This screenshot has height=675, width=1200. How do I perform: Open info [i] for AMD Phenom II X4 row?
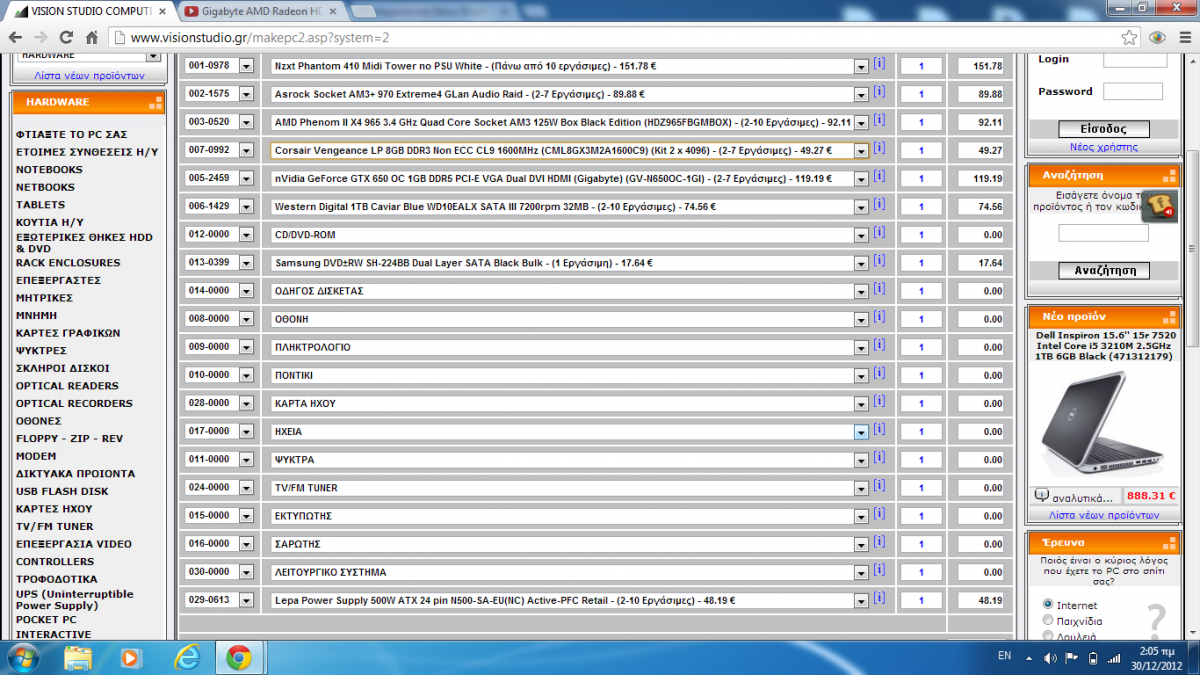879,119
